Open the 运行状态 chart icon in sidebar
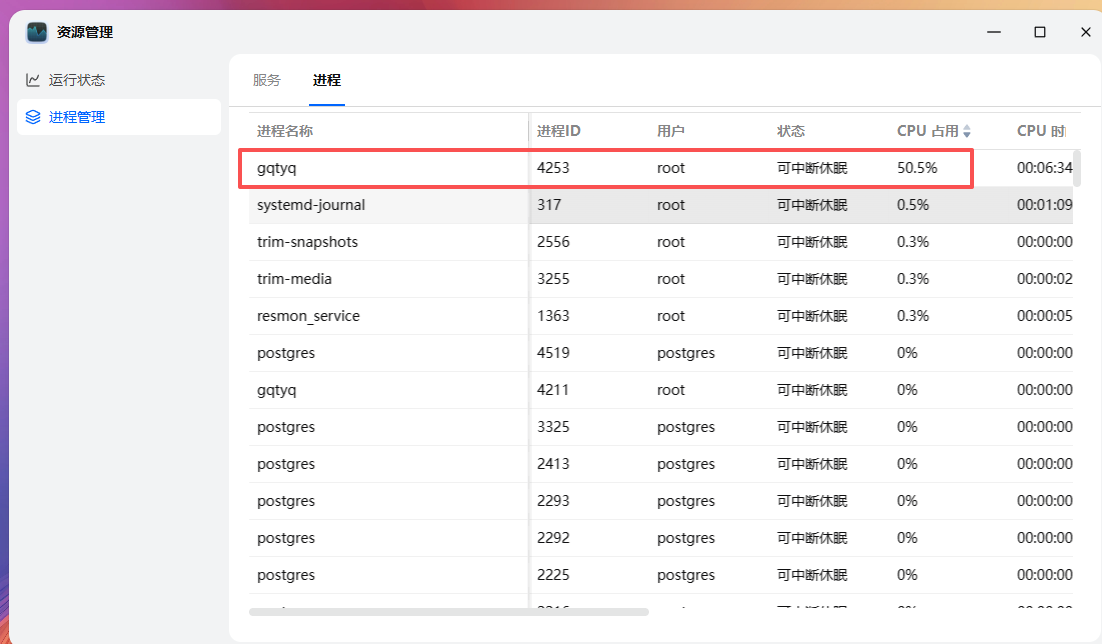The height and width of the screenshot is (644, 1102). (32, 80)
